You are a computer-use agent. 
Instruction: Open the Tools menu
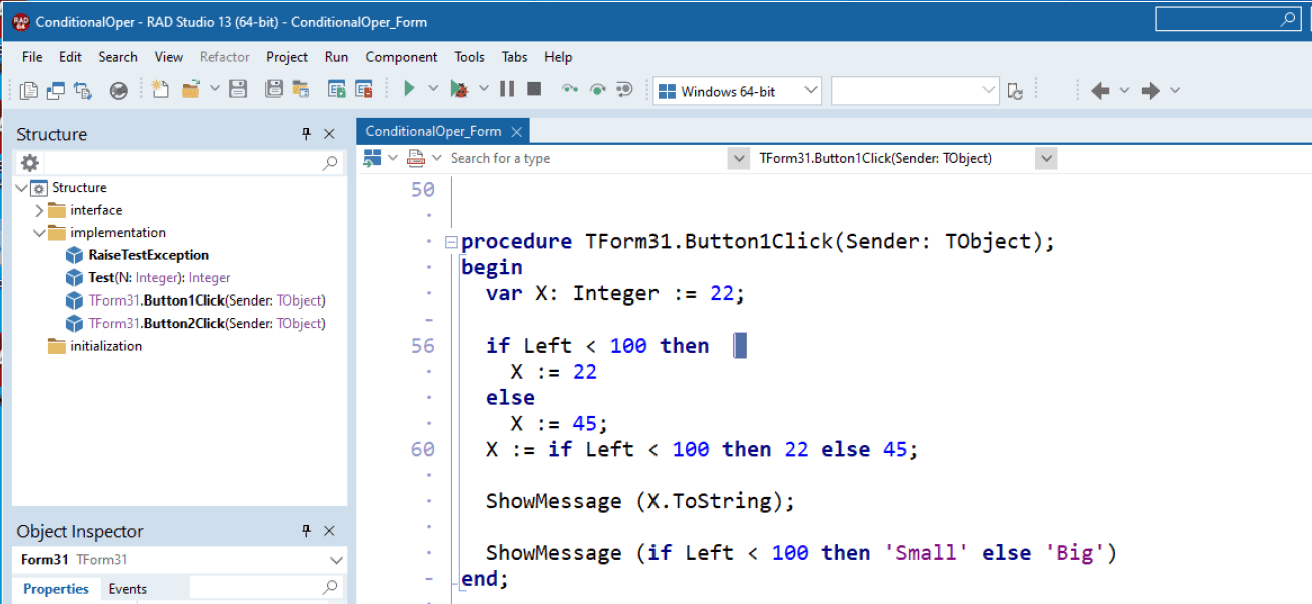tap(469, 57)
